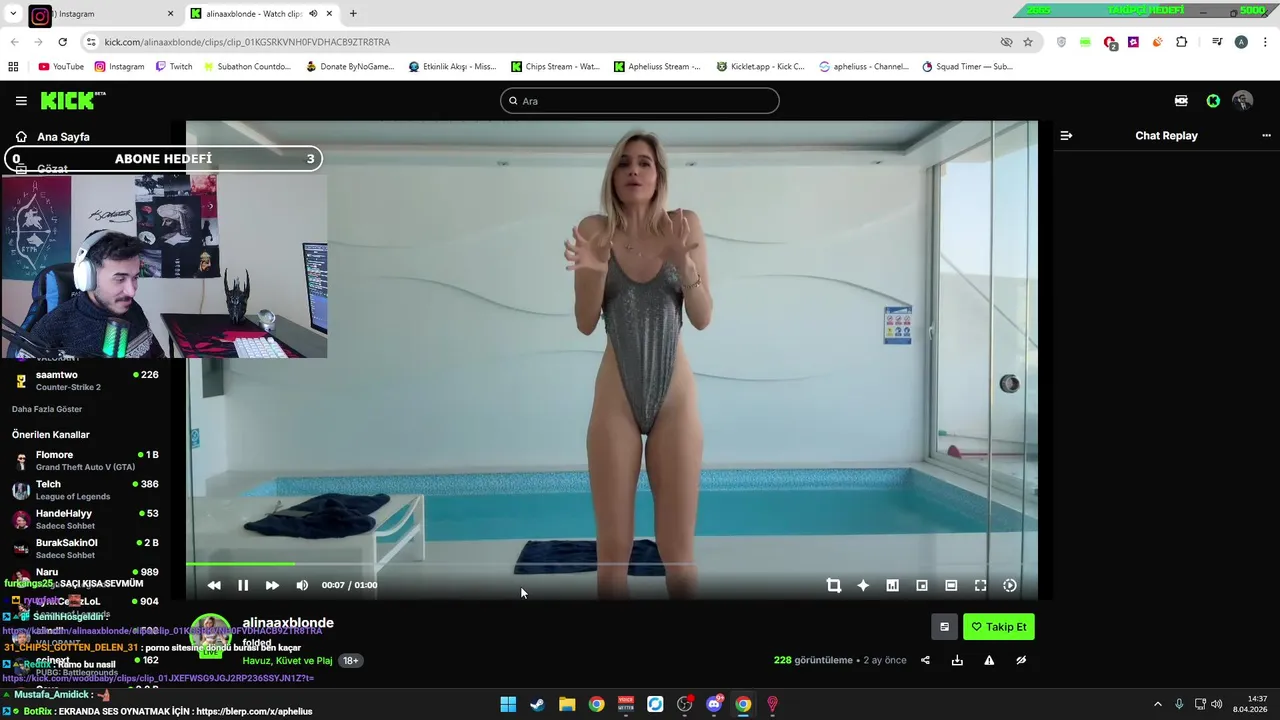Image resolution: width=1280 pixels, height=720 pixels.
Task: Open Kicklet.app bookmark
Action: pyautogui.click(x=760, y=67)
